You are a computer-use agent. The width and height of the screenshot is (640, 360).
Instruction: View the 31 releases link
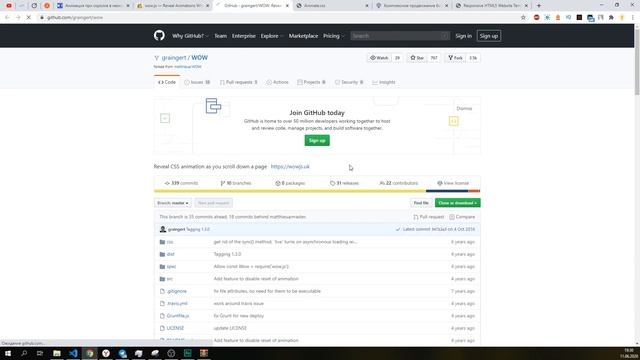click(x=344, y=183)
